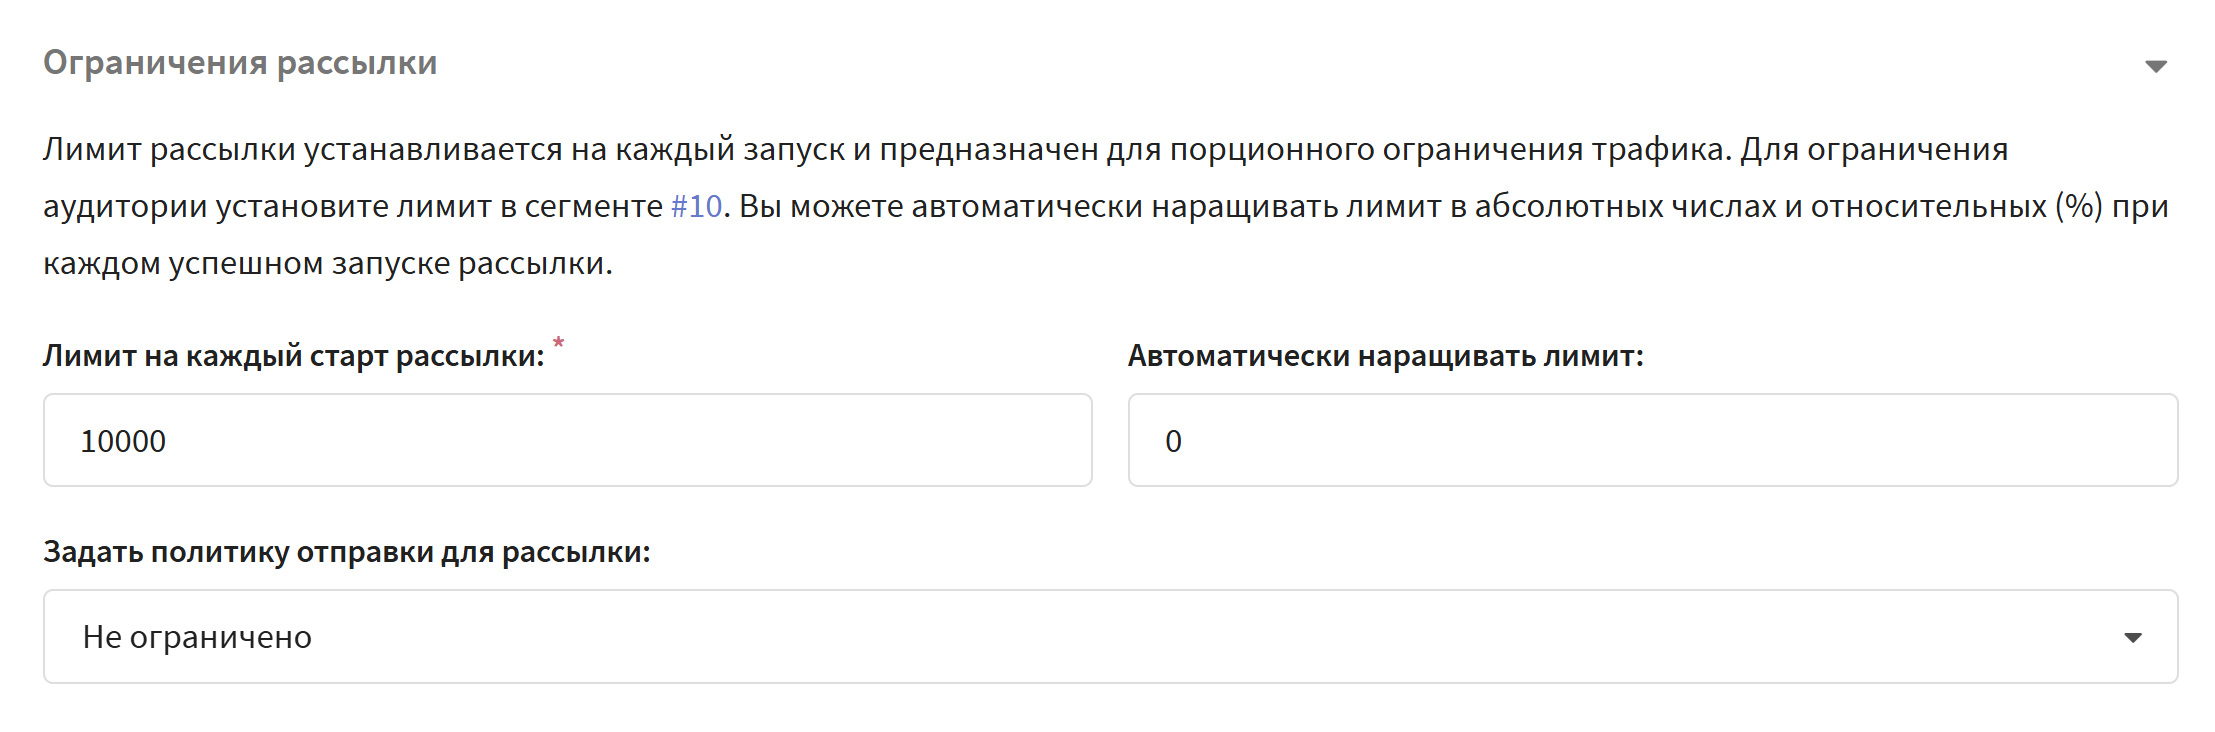
Task: Click the Лимит на каждый старт рассылки label
Action: click(x=293, y=356)
